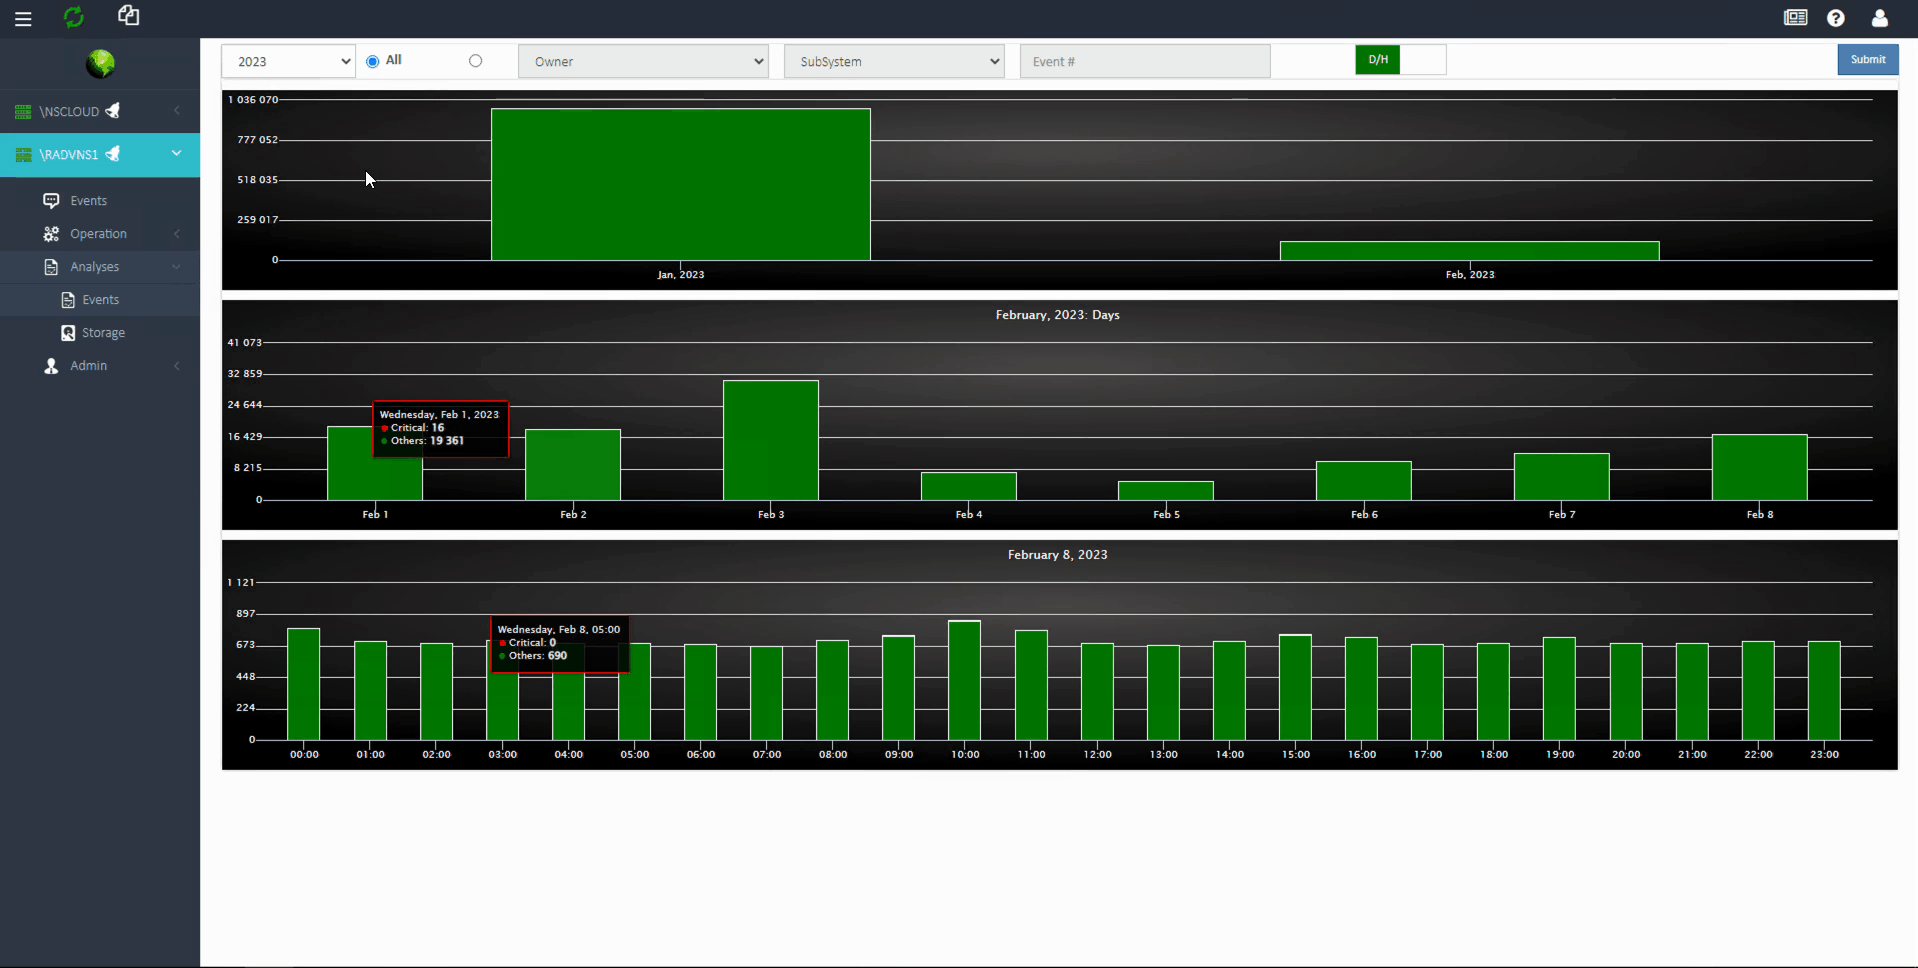Click the green refresh icon
1918x968 pixels.
[x=74, y=17]
